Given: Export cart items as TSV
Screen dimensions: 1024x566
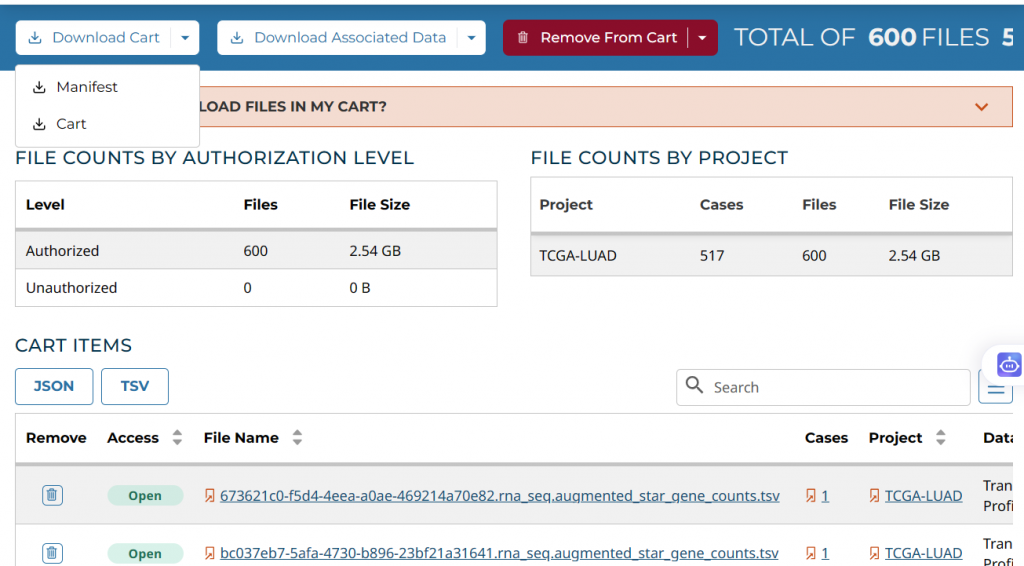Looking at the screenshot, I should click(x=135, y=386).
